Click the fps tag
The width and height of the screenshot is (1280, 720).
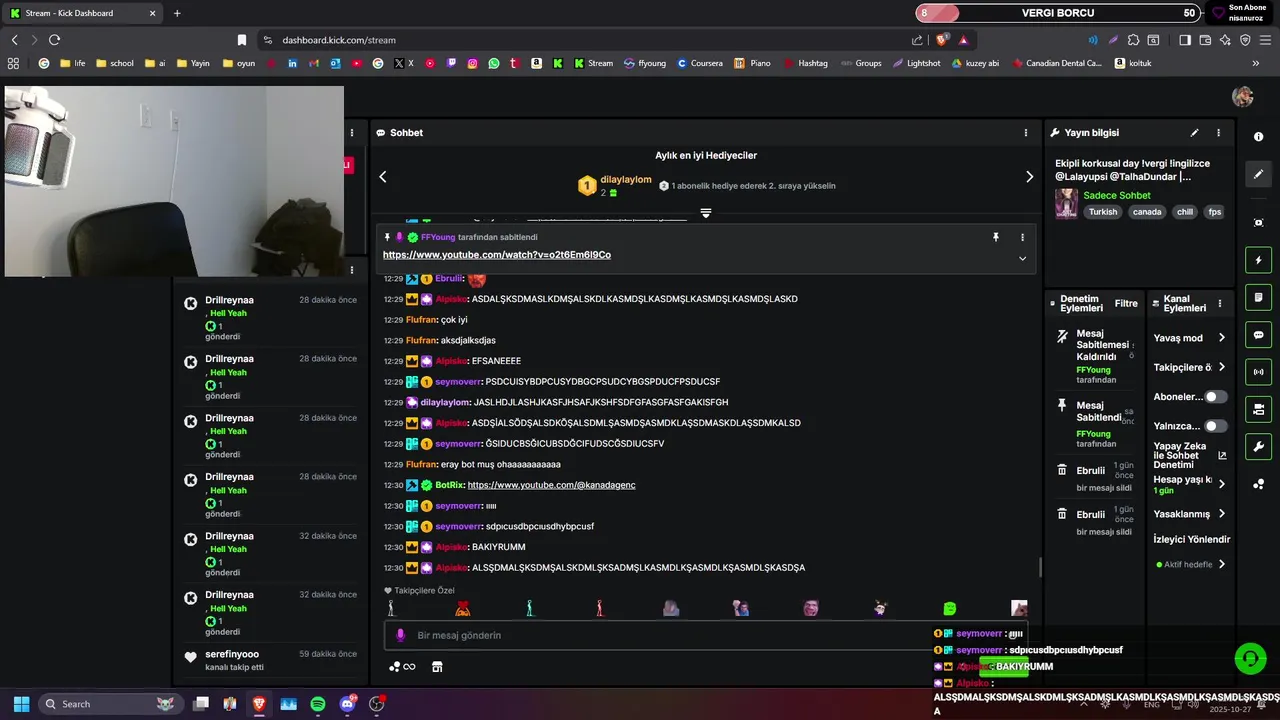[1214, 212]
